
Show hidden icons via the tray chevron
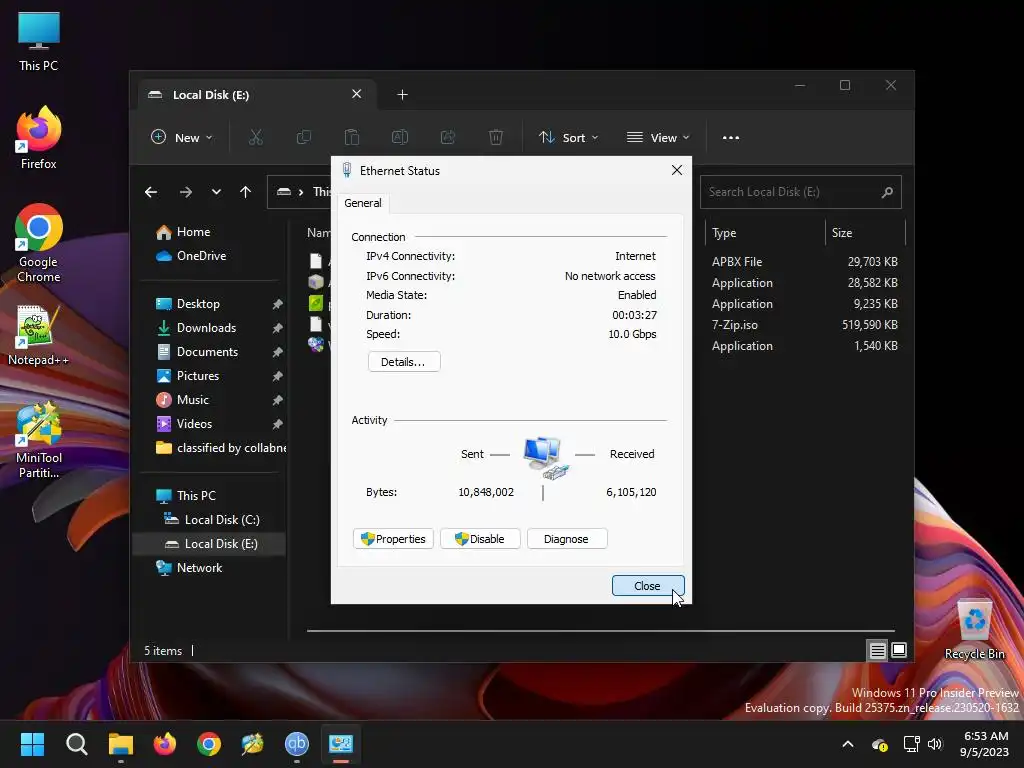tap(848, 744)
